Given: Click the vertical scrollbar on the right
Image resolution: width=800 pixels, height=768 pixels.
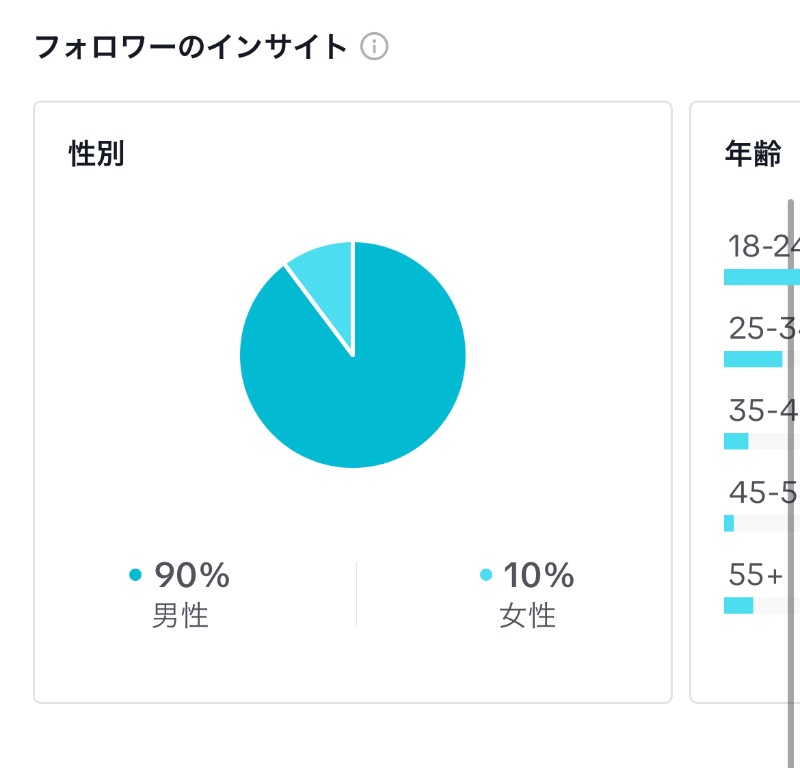Looking at the screenshot, I should (791, 480).
